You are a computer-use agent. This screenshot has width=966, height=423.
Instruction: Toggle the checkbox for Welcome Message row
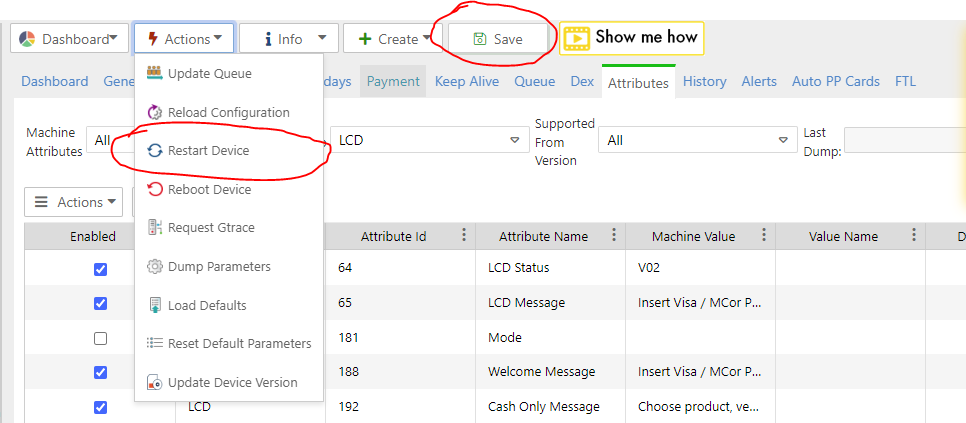coord(100,372)
